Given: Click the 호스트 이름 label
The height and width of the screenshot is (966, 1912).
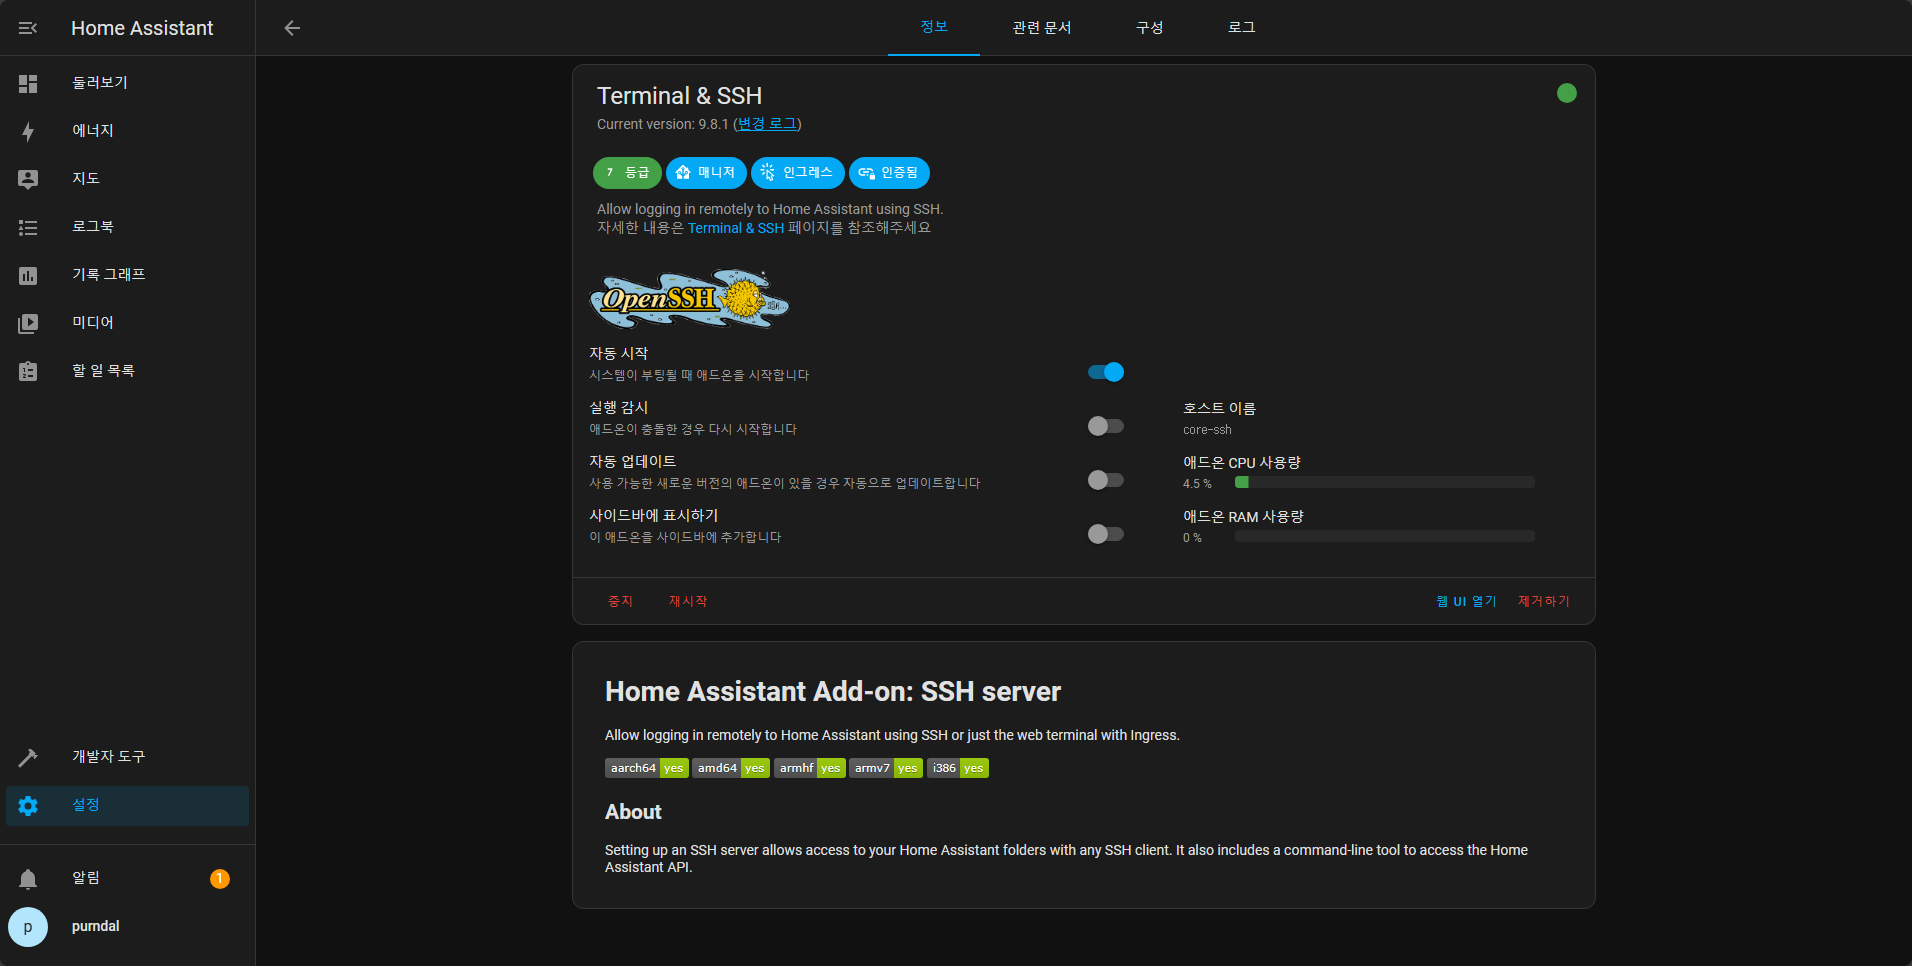Looking at the screenshot, I should click(1219, 408).
